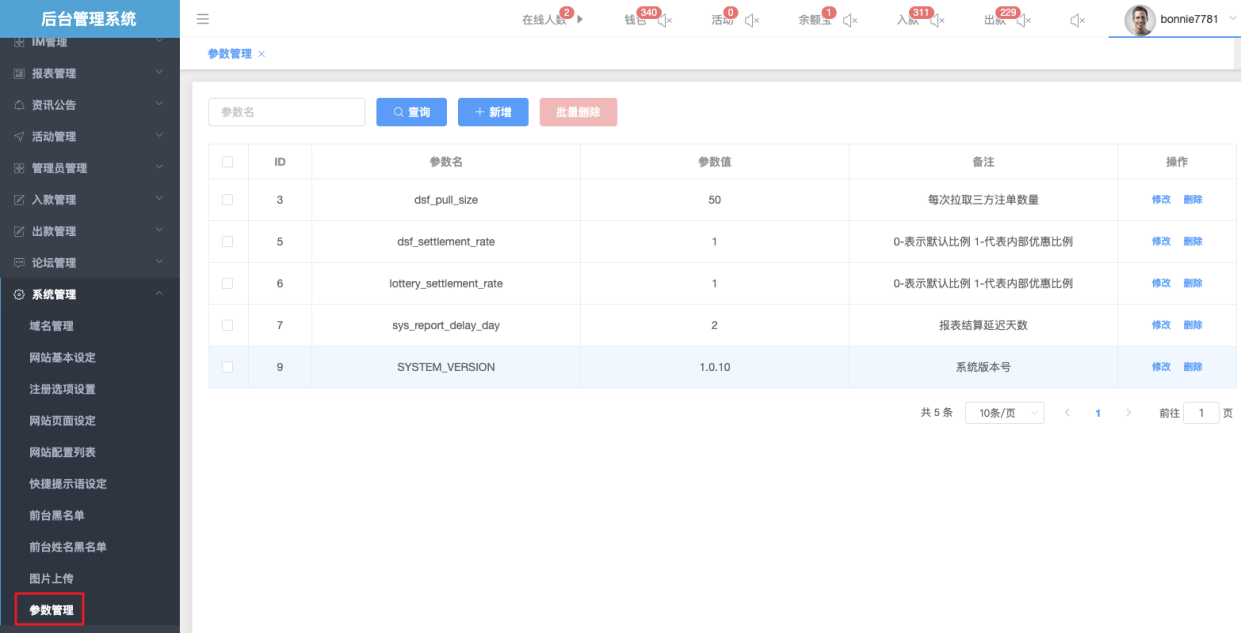Viewport: 1241px width, 633px height.
Task: Close the 参数管理 tab
Action: (262, 54)
